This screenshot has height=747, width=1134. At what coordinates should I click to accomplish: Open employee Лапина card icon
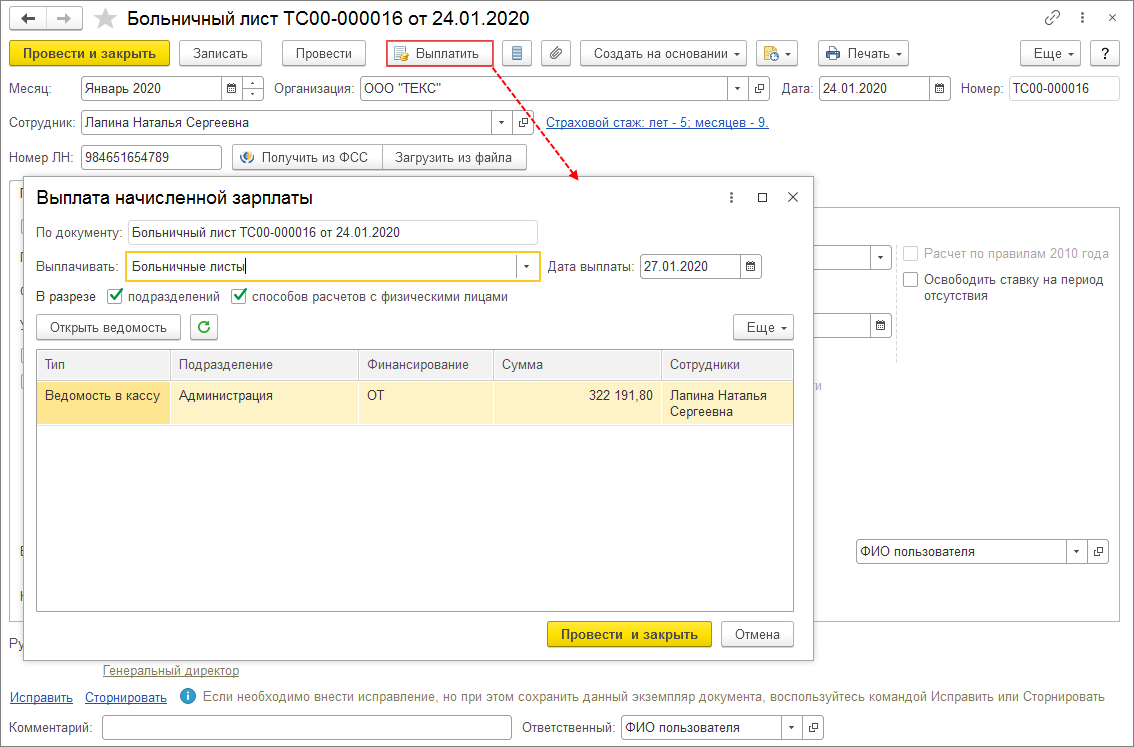[523, 122]
